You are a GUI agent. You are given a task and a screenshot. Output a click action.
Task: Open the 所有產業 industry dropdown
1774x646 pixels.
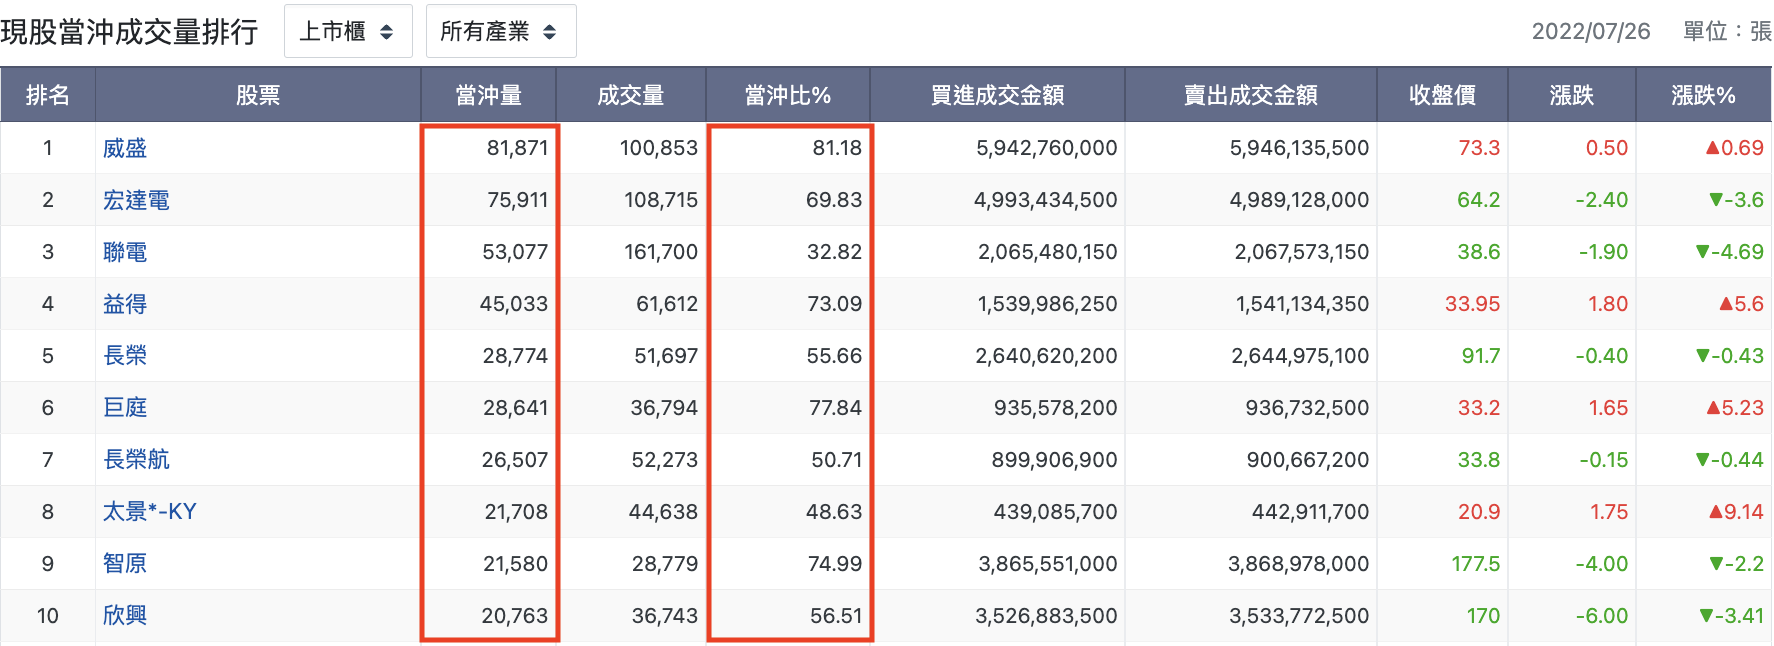(500, 31)
